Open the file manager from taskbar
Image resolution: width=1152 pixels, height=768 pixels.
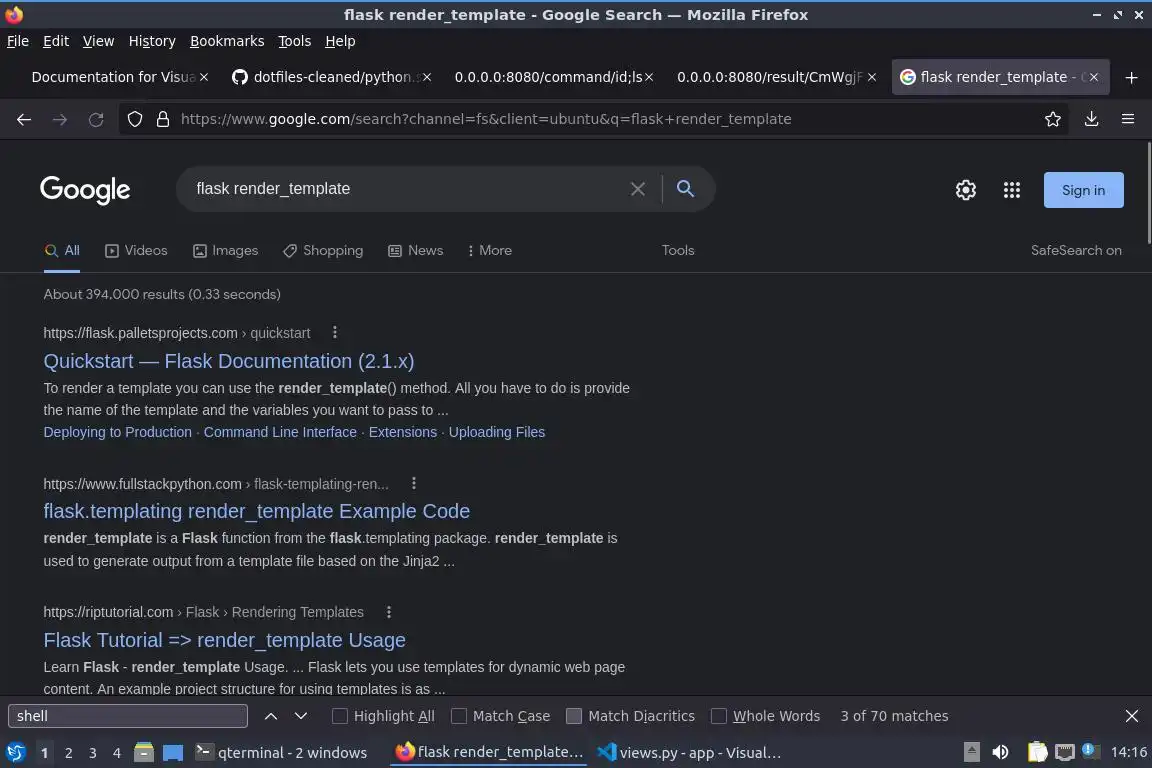coord(144,752)
